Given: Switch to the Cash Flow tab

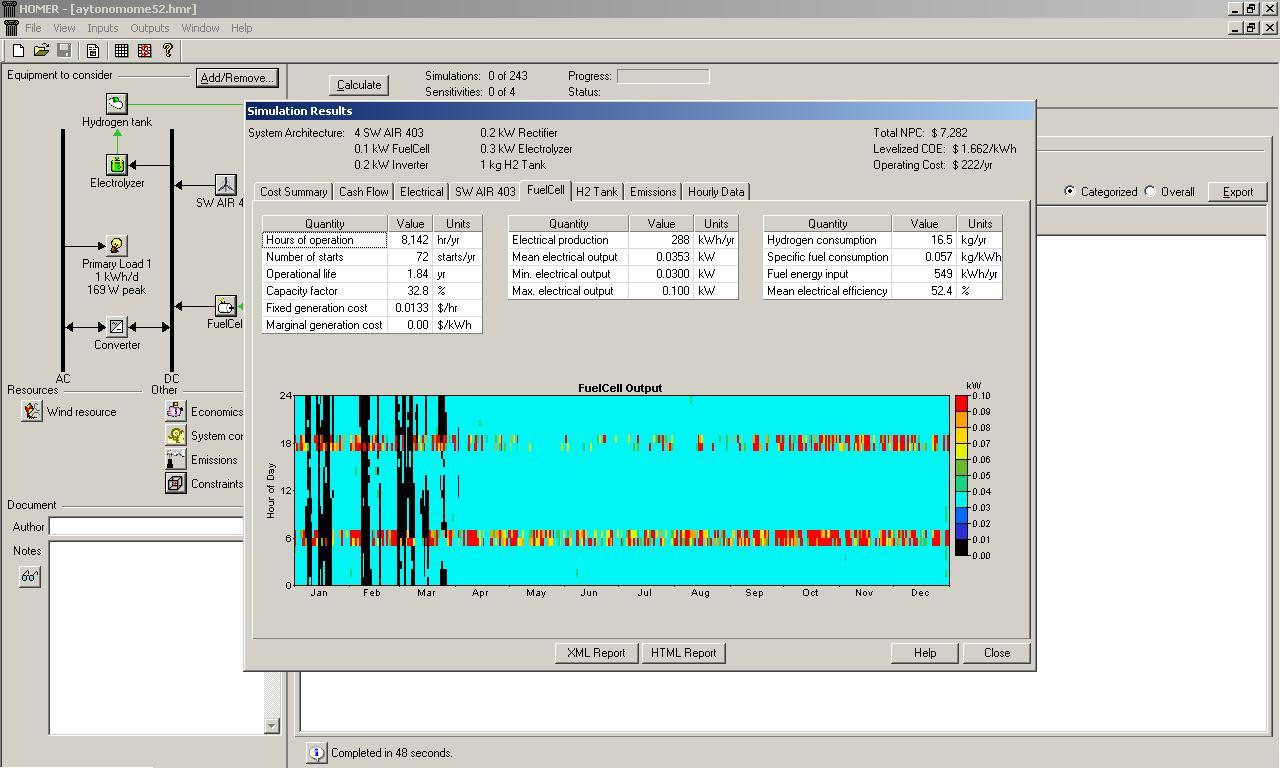Looking at the screenshot, I should pyautogui.click(x=364, y=192).
